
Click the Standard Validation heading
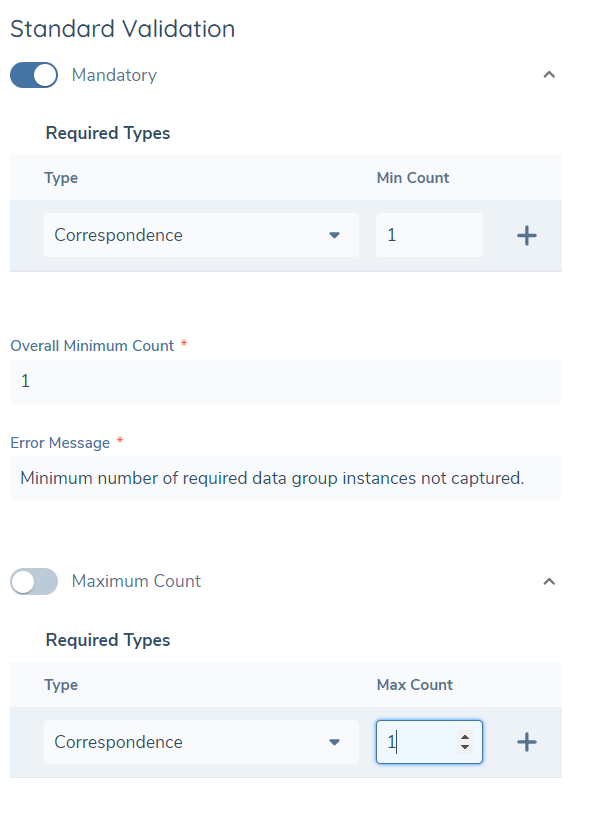pyautogui.click(x=122, y=29)
